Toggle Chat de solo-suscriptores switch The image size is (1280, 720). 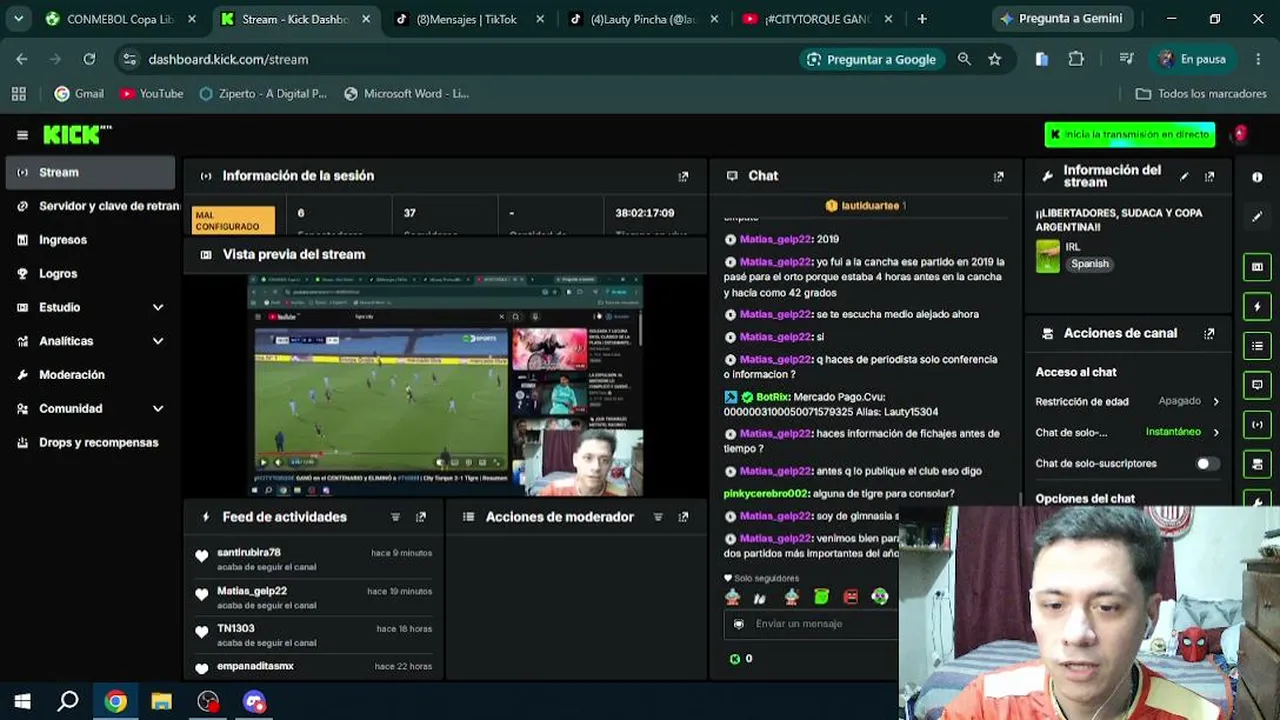[1208, 464]
